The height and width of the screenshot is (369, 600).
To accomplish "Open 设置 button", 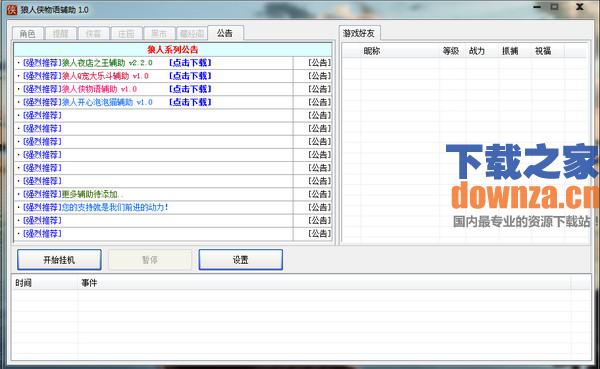I will tap(241, 260).
